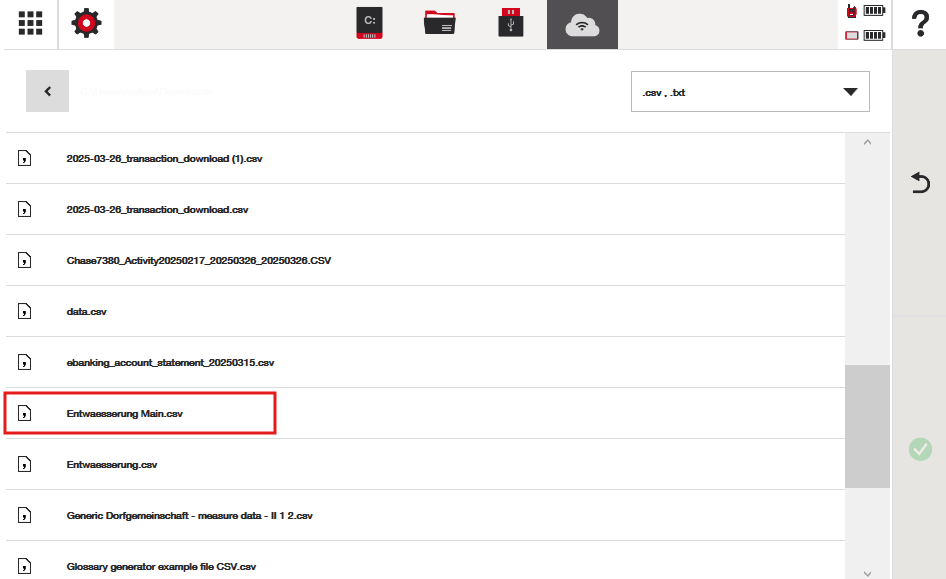Click the vertical scrollbar thumb
This screenshot has height=579, width=946.
(867, 426)
